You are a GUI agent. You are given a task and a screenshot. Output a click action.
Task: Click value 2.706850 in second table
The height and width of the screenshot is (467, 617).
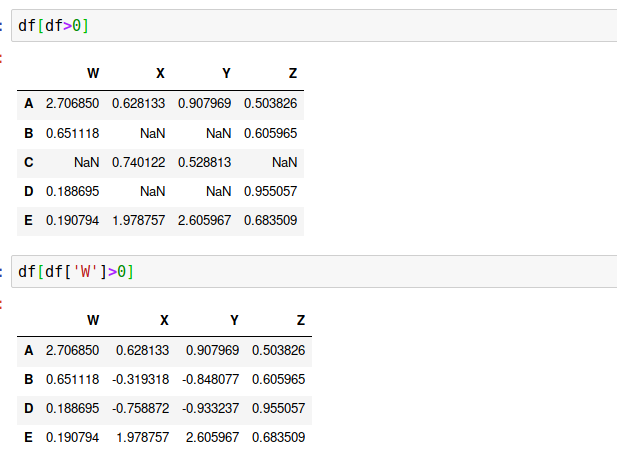pos(72,350)
